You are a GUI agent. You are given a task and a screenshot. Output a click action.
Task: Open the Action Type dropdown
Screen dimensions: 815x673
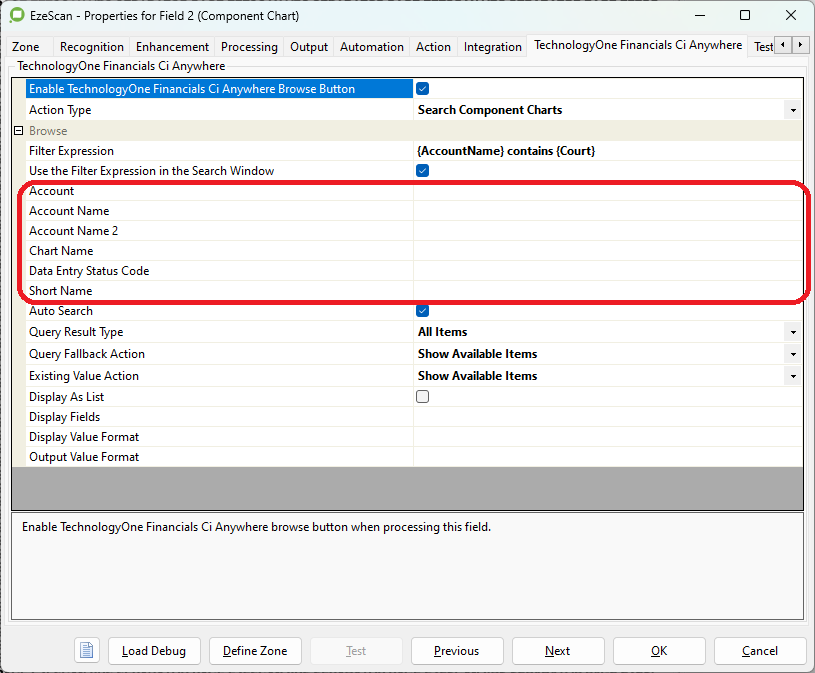[792, 110]
